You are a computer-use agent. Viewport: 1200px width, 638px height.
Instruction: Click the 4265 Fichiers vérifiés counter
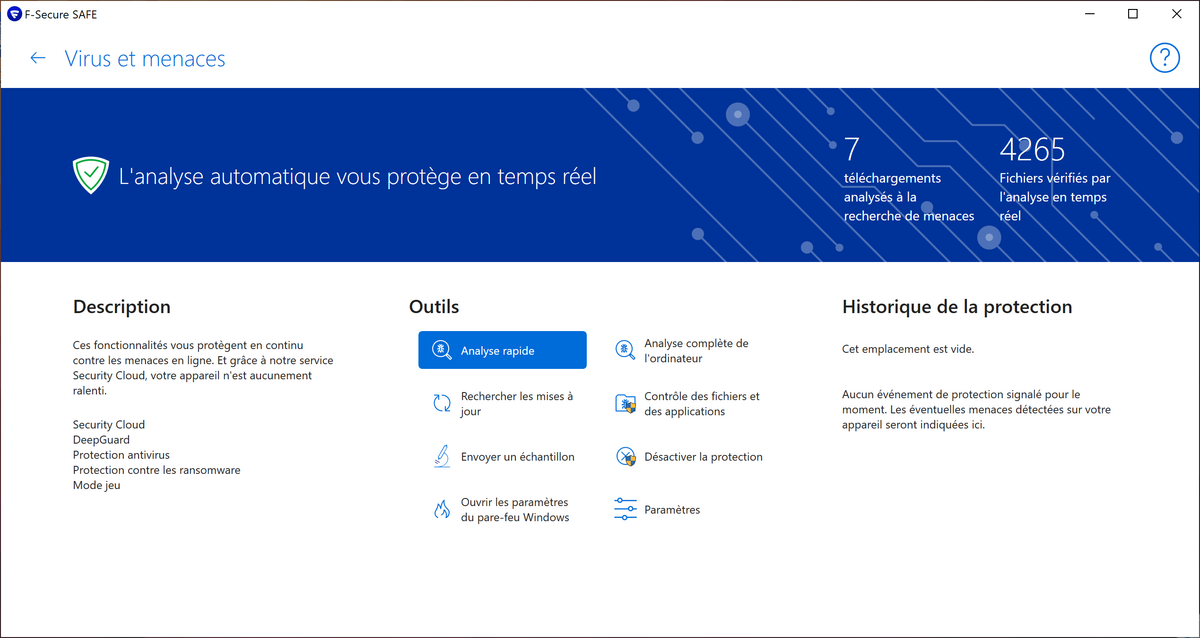click(x=1056, y=179)
